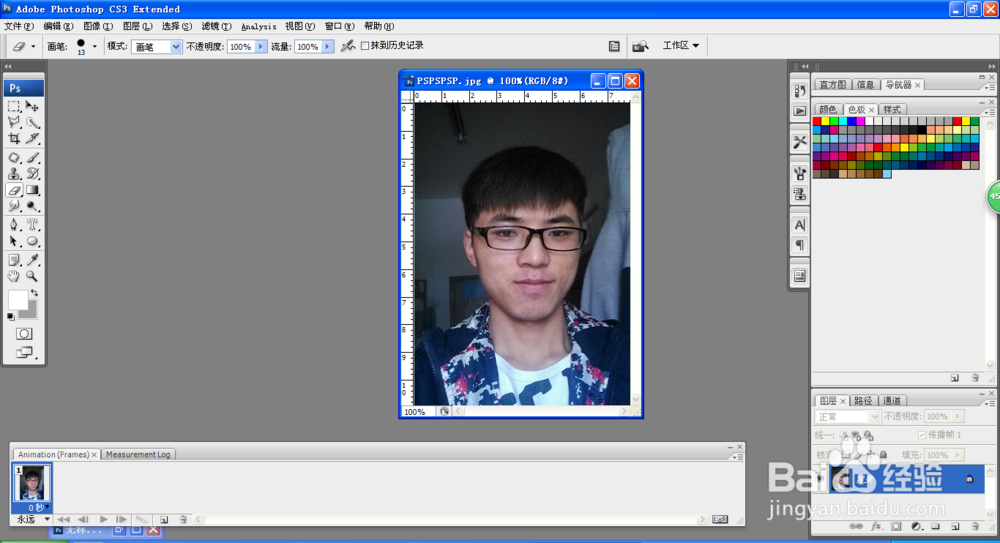Duplicate the selected animation frame
Viewport: 1000px width, 543px height.
tap(164, 519)
